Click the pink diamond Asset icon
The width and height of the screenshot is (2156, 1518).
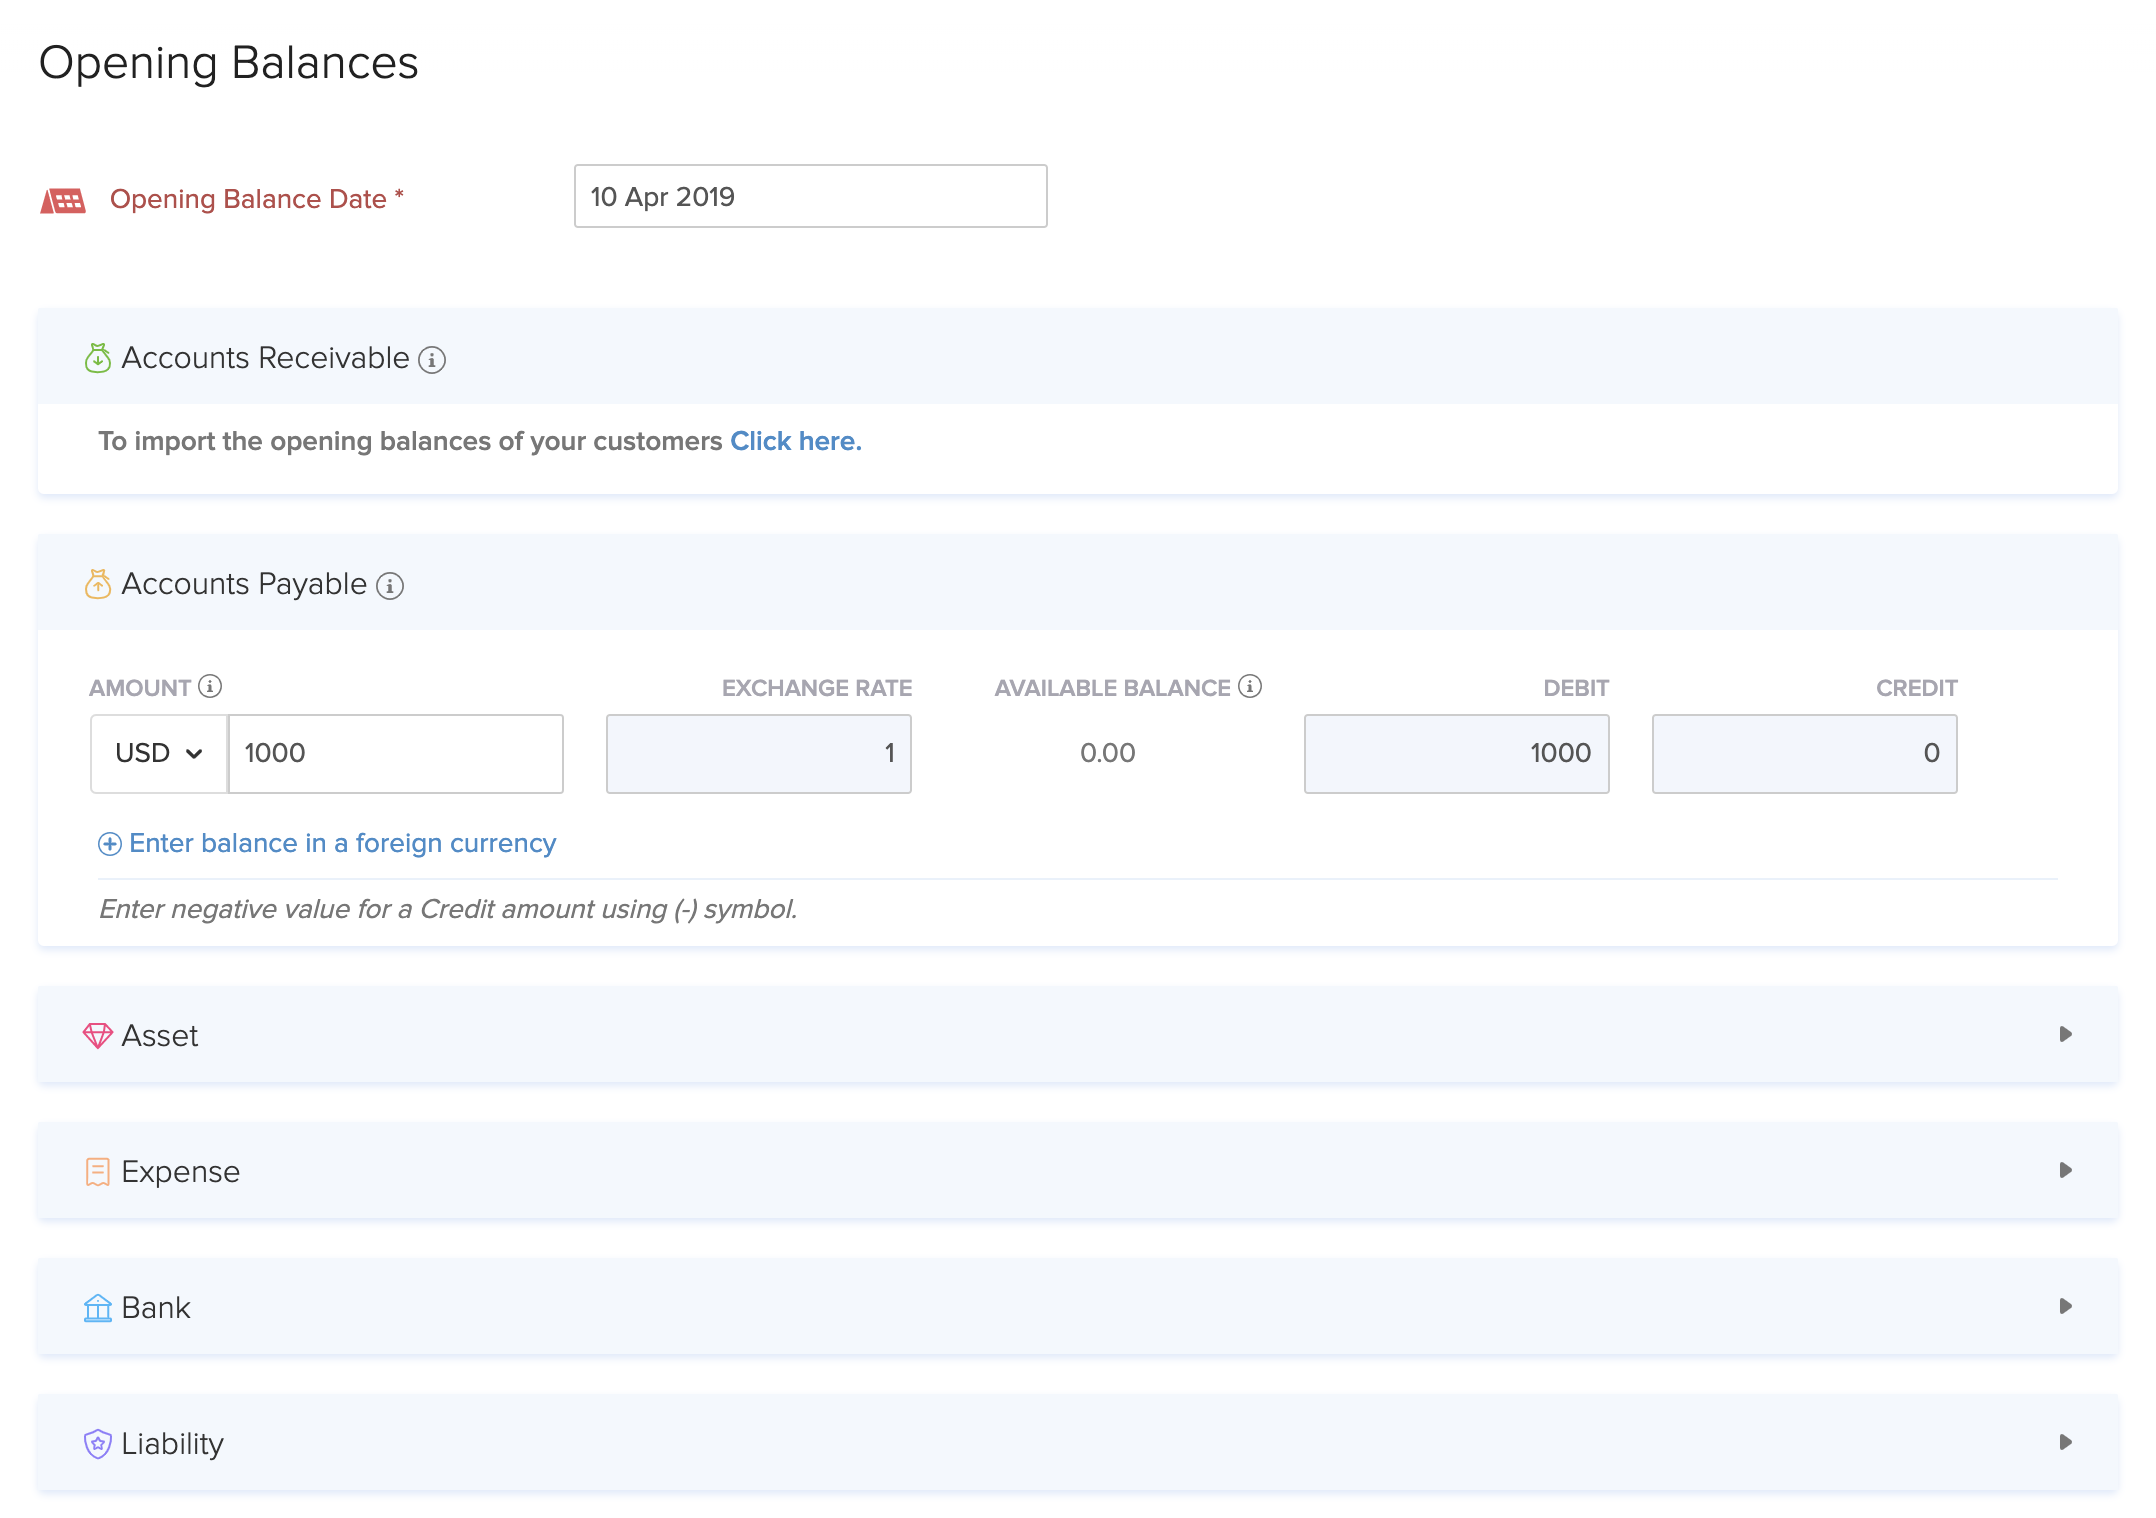(98, 1035)
